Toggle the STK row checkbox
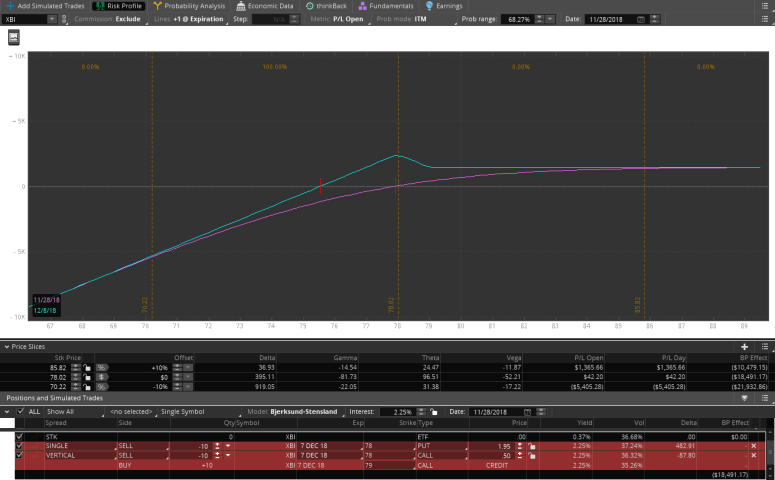 [x=19, y=436]
